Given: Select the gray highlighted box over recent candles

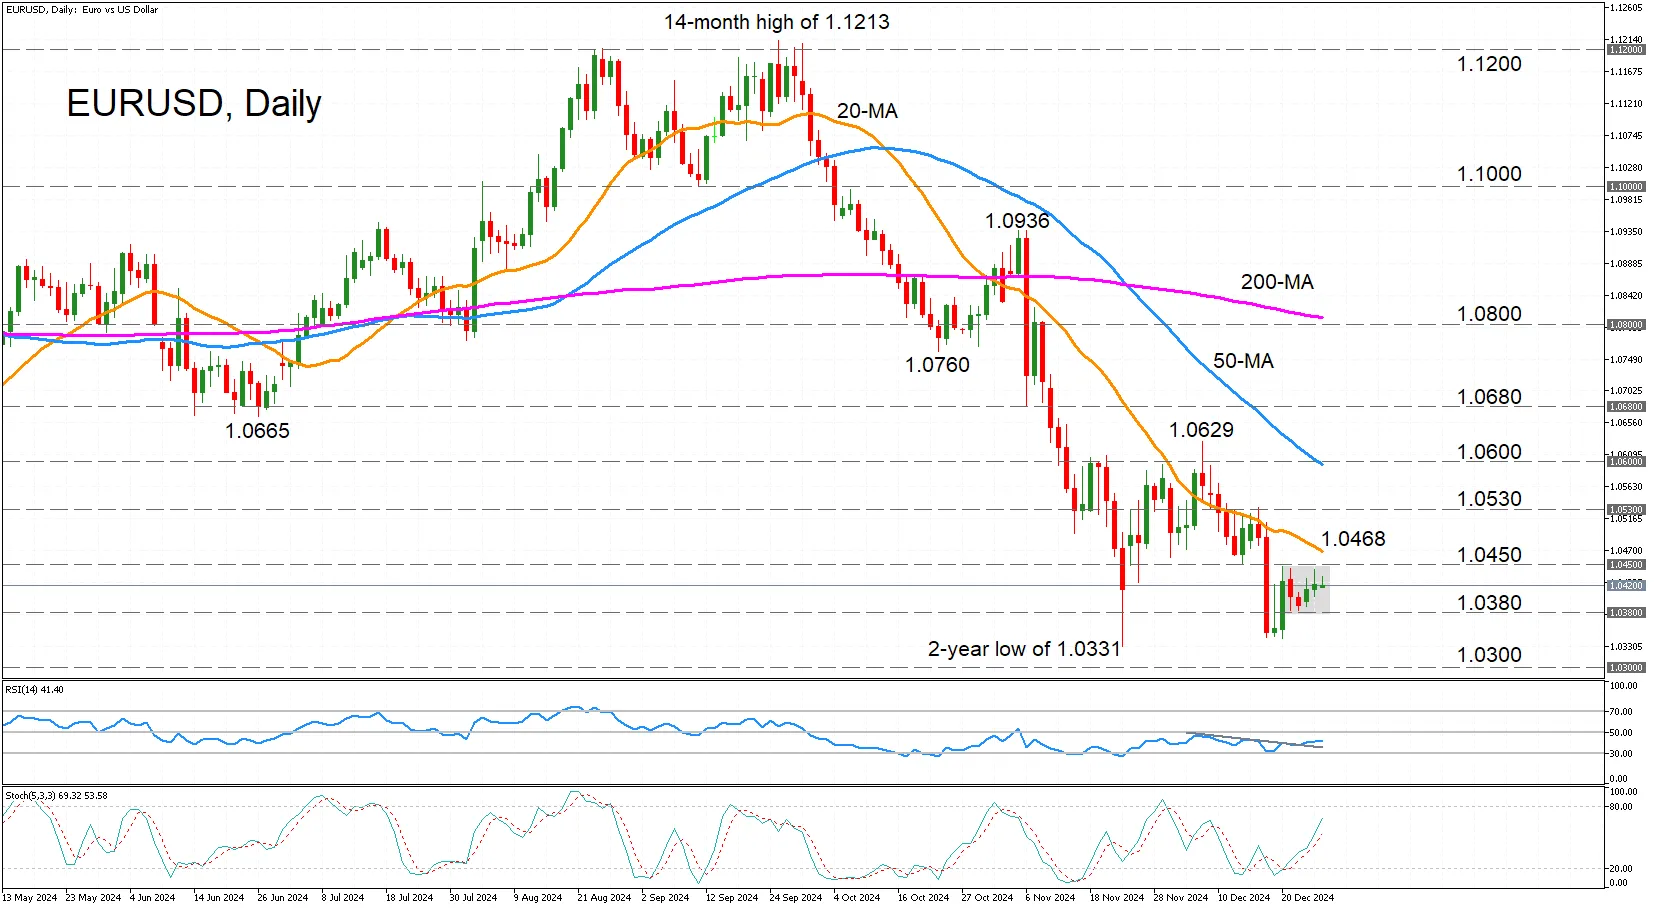Looking at the screenshot, I should pyautogui.click(x=1306, y=589).
